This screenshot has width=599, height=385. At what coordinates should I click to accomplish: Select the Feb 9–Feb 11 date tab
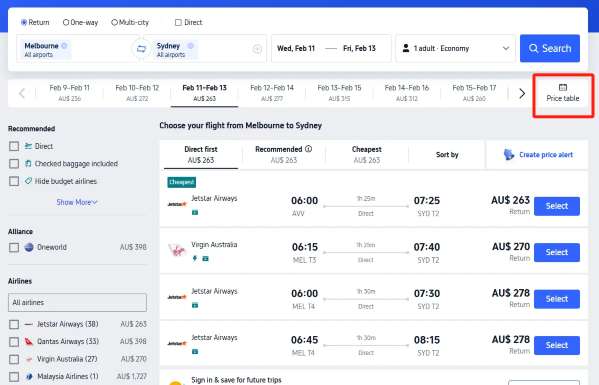(x=70, y=93)
